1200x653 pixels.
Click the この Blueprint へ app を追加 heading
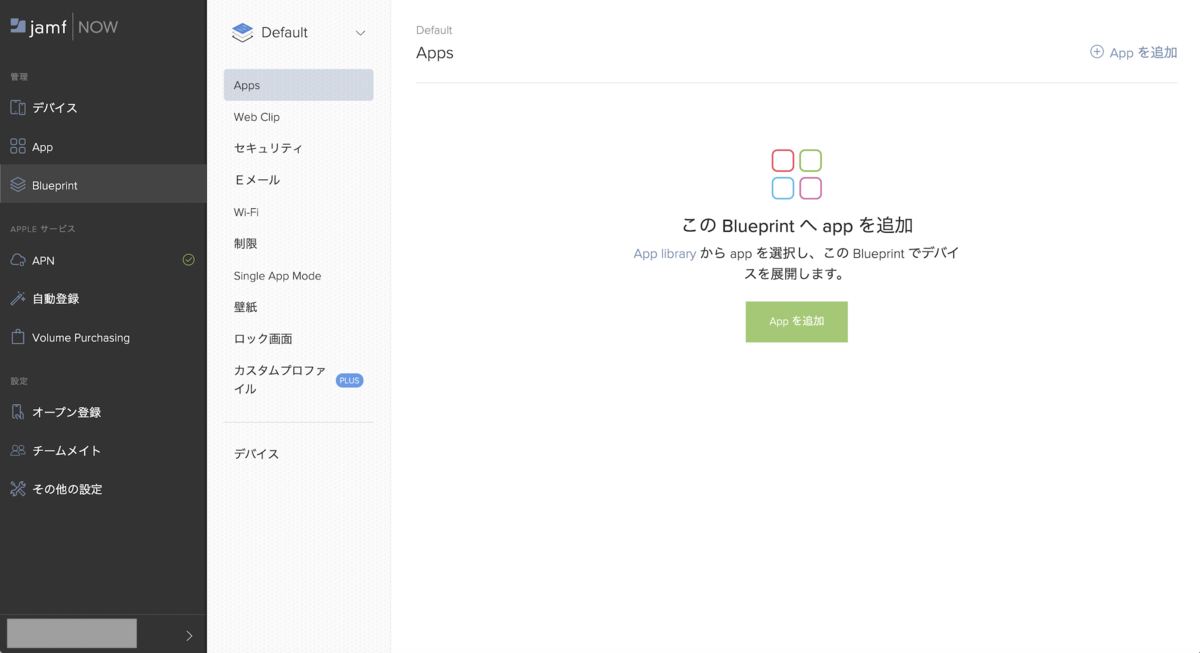coord(797,226)
